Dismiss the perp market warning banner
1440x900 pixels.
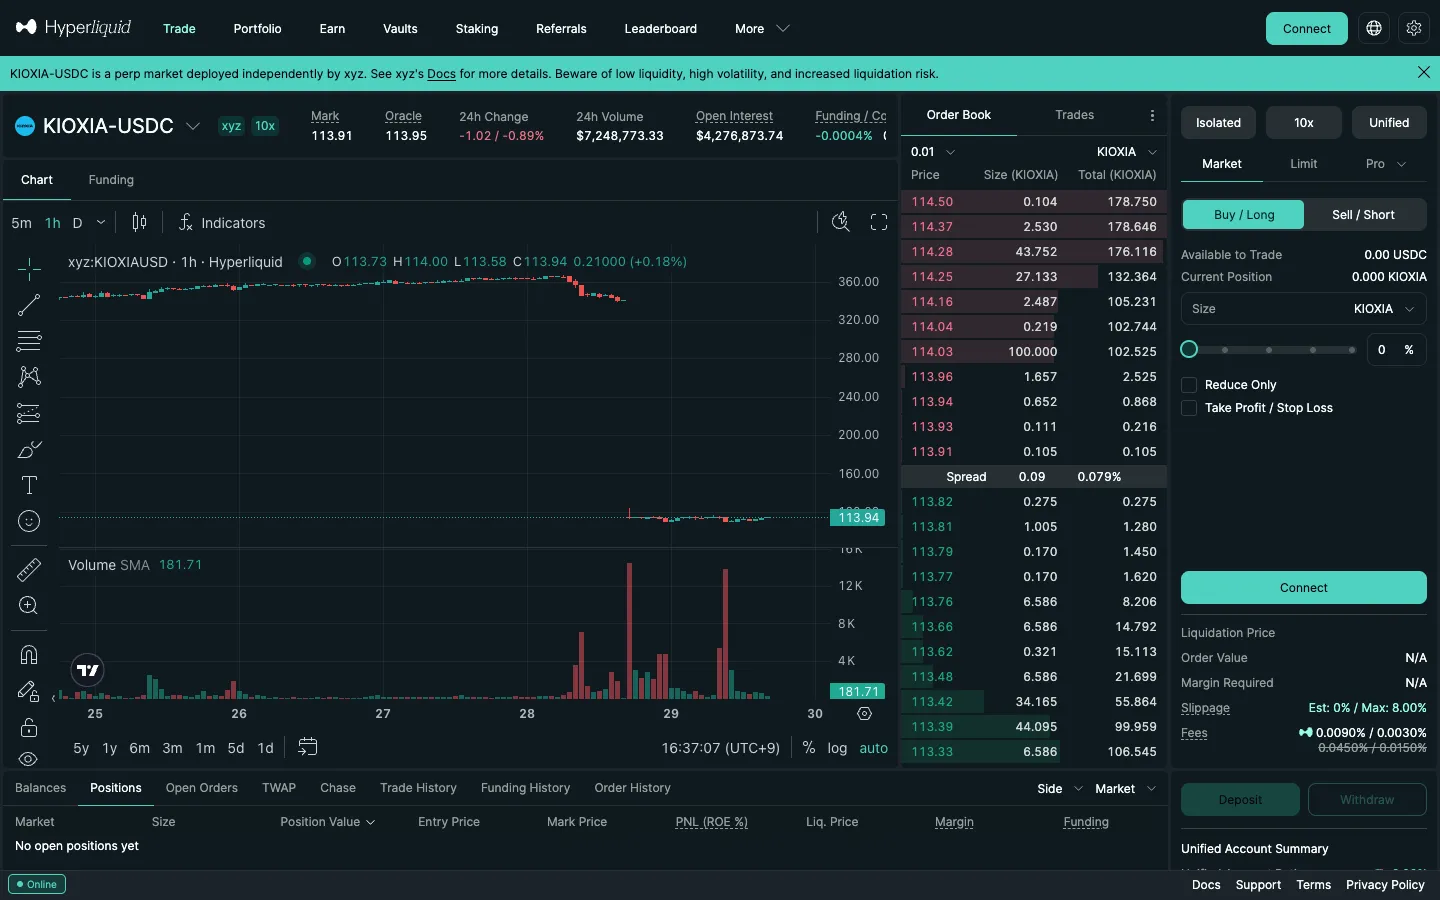[x=1424, y=72]
